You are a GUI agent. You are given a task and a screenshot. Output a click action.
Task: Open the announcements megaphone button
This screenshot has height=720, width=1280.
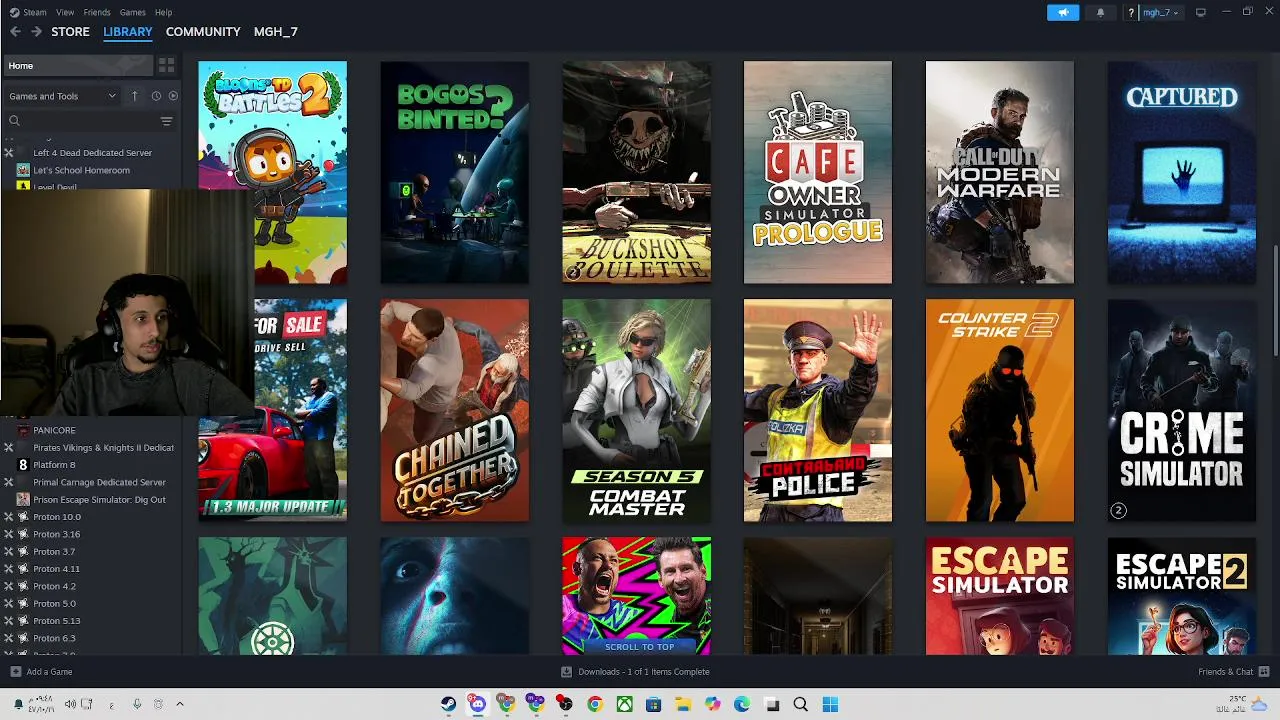[1063, 12]
